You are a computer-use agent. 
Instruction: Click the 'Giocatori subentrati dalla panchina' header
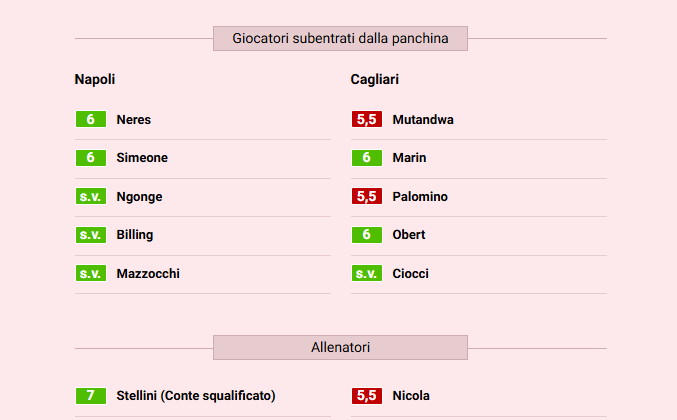(x=340, y=39)
